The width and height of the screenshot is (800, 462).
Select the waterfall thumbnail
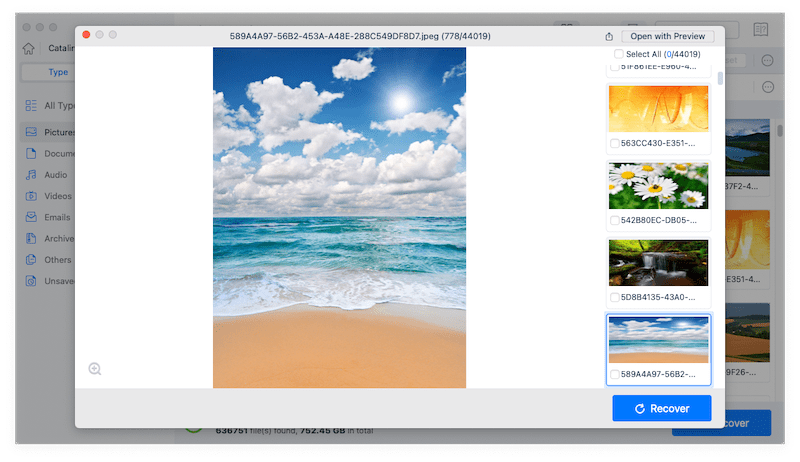[x=658, y=263]
